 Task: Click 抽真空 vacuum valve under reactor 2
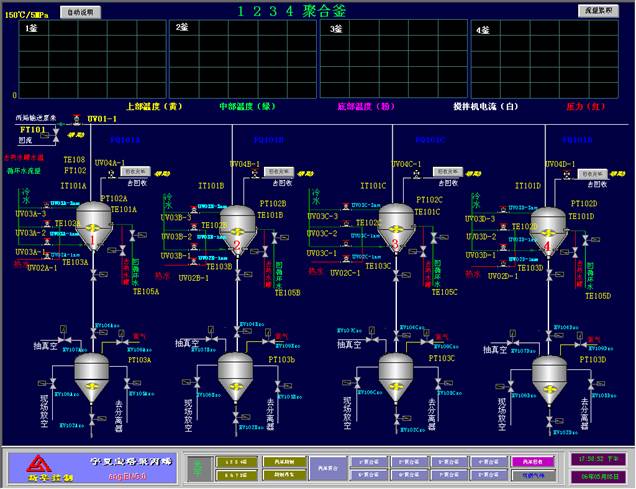point(212,339)
